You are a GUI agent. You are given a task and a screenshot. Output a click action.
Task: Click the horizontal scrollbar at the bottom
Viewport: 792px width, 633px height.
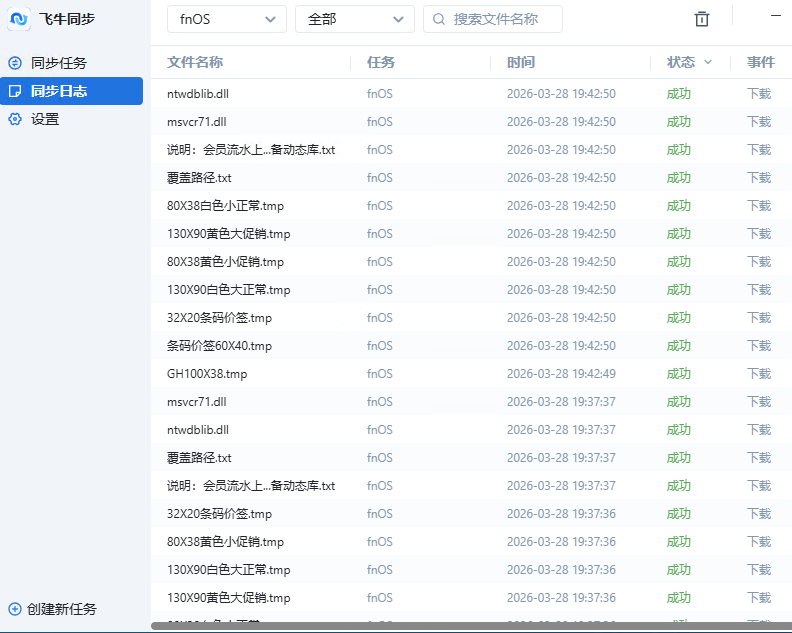point(471,626)
